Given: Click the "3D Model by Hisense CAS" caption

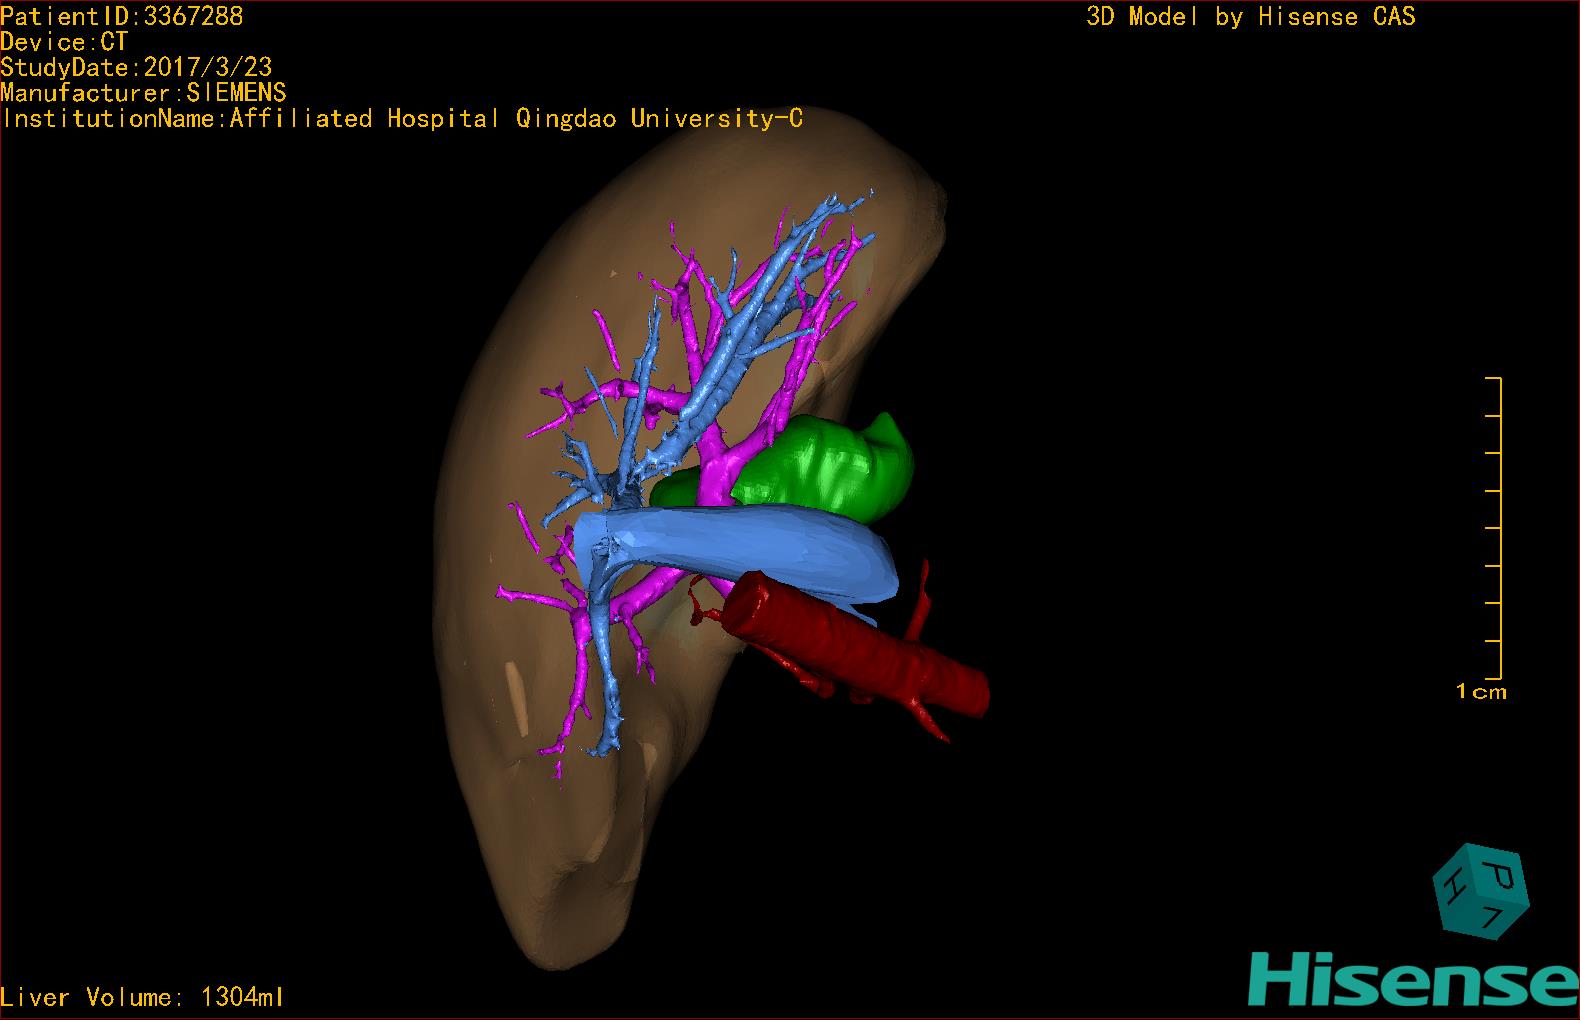Looking at the screenshot, I should point(1251,16).
